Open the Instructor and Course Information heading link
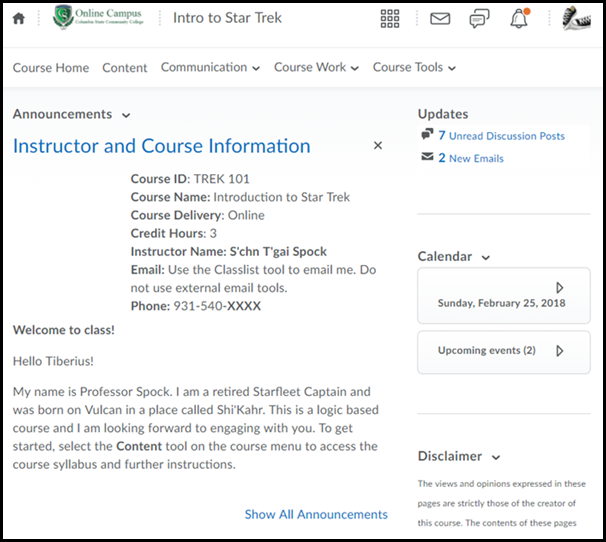This screenshot has height=542, width=606. coord(162,146)
